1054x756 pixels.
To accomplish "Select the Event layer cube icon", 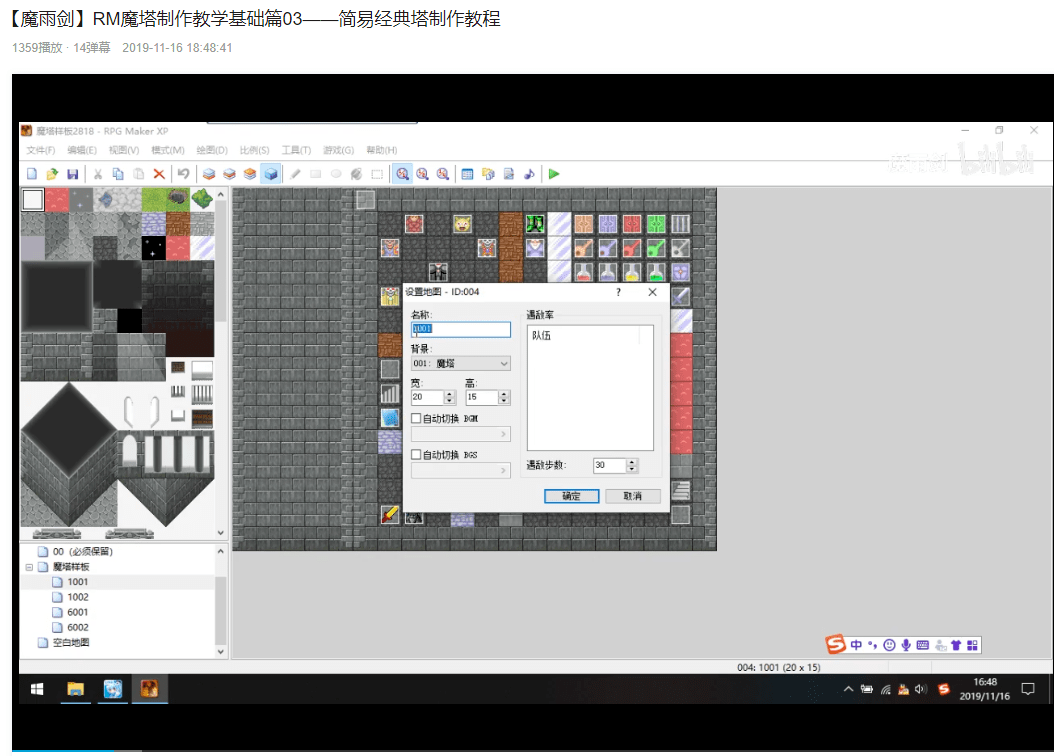I will point(271,174).
